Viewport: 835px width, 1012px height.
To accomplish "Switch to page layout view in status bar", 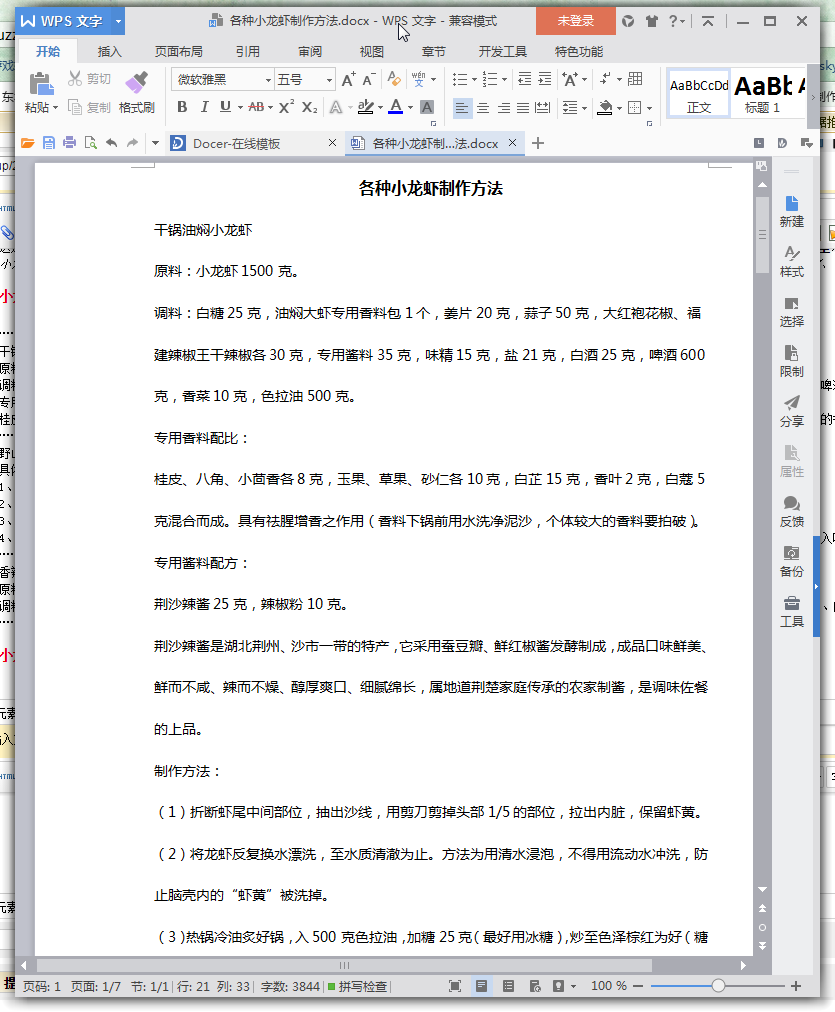I will coord(481,986).
